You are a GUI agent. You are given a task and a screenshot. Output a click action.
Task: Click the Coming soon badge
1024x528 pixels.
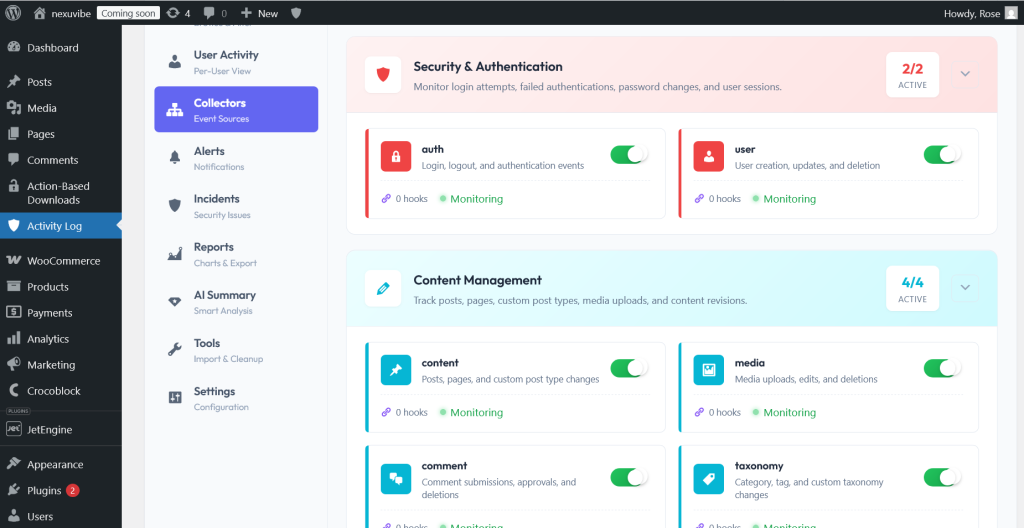129,13
